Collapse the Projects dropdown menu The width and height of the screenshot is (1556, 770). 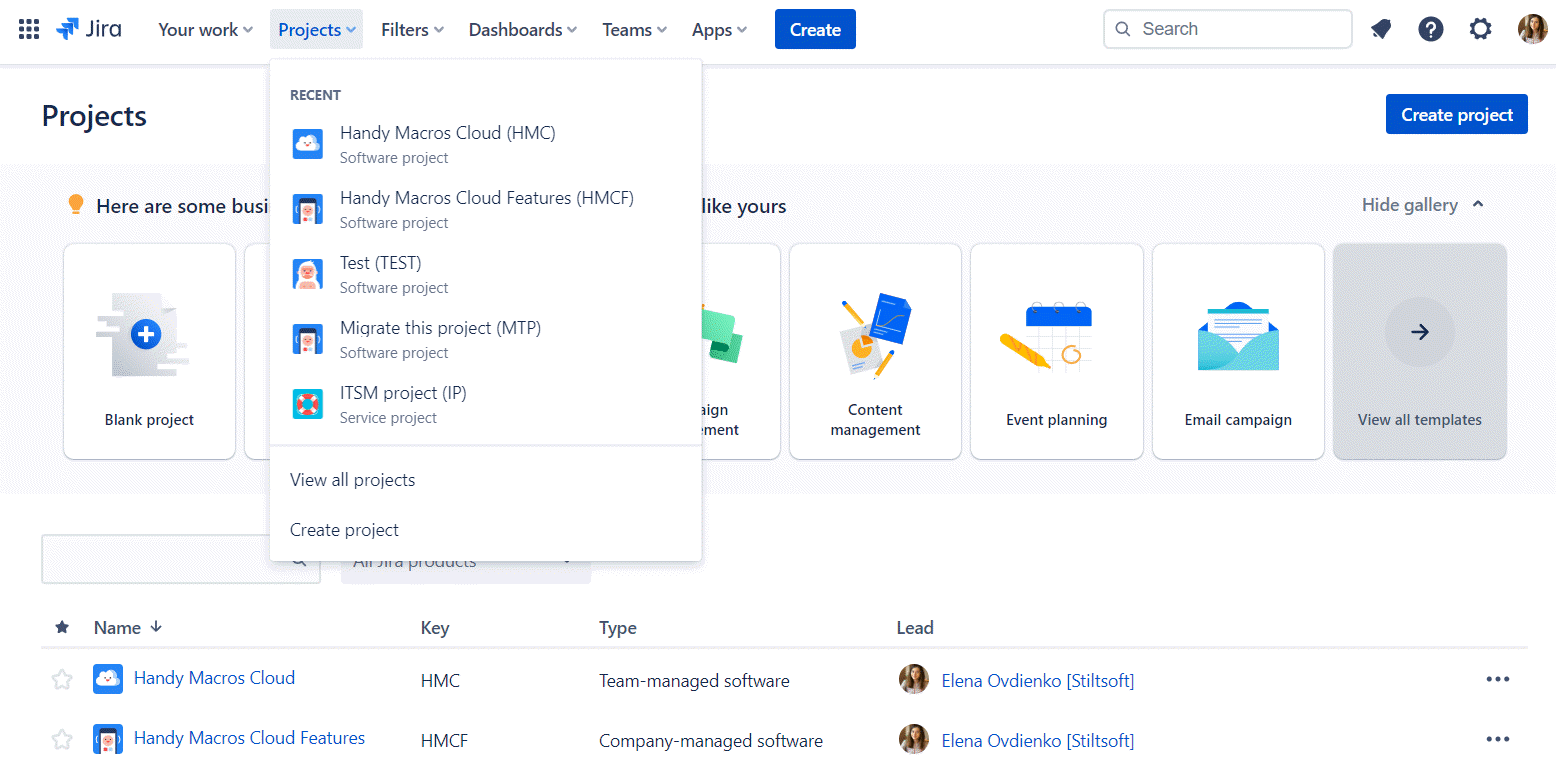[316, 29]
